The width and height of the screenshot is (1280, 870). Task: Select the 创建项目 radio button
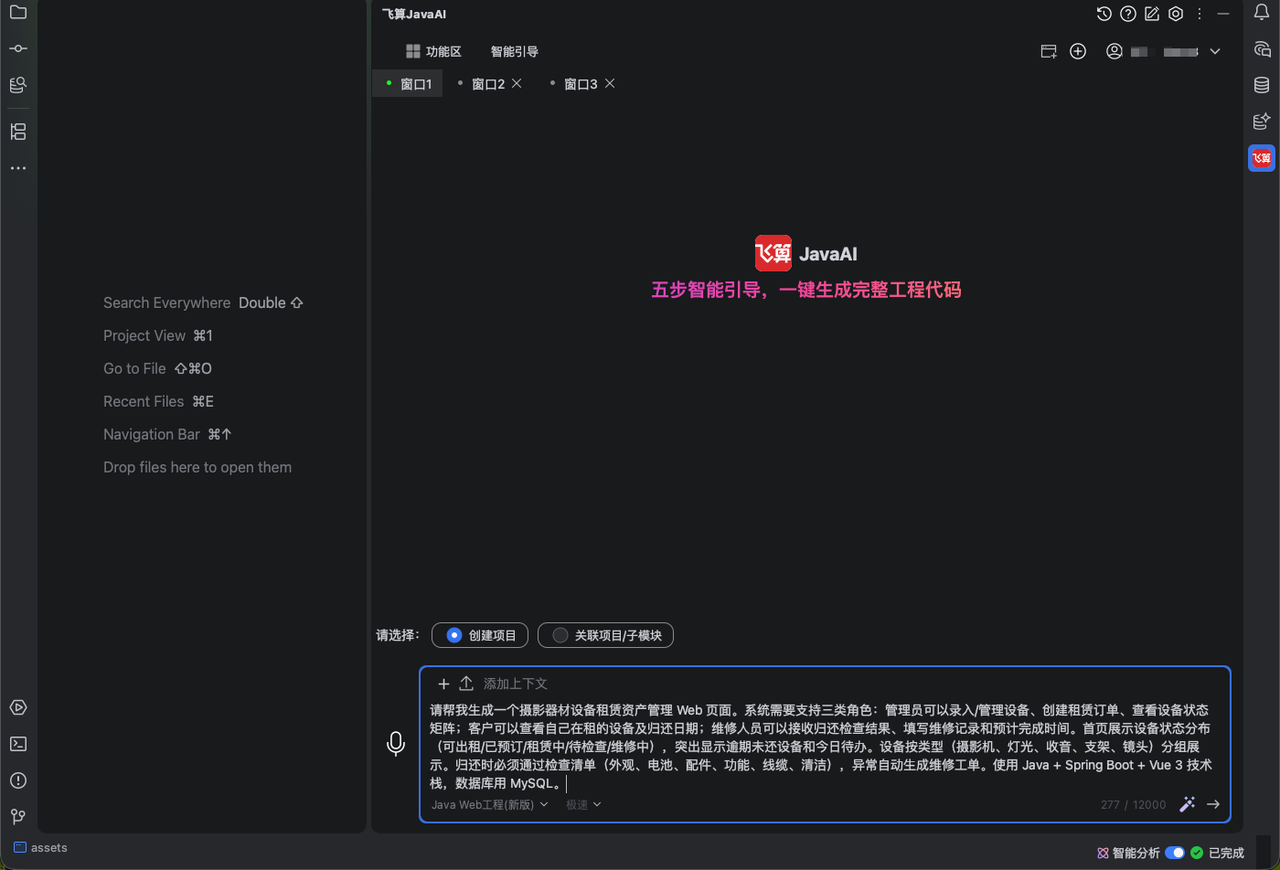coord(480,635)
